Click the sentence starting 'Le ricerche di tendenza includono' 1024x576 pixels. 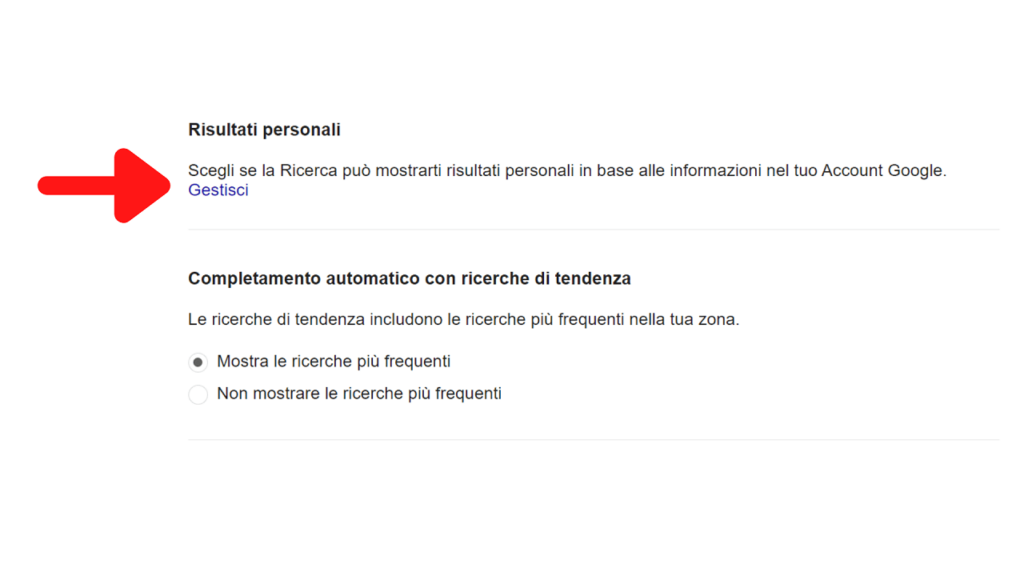point(464,319)
